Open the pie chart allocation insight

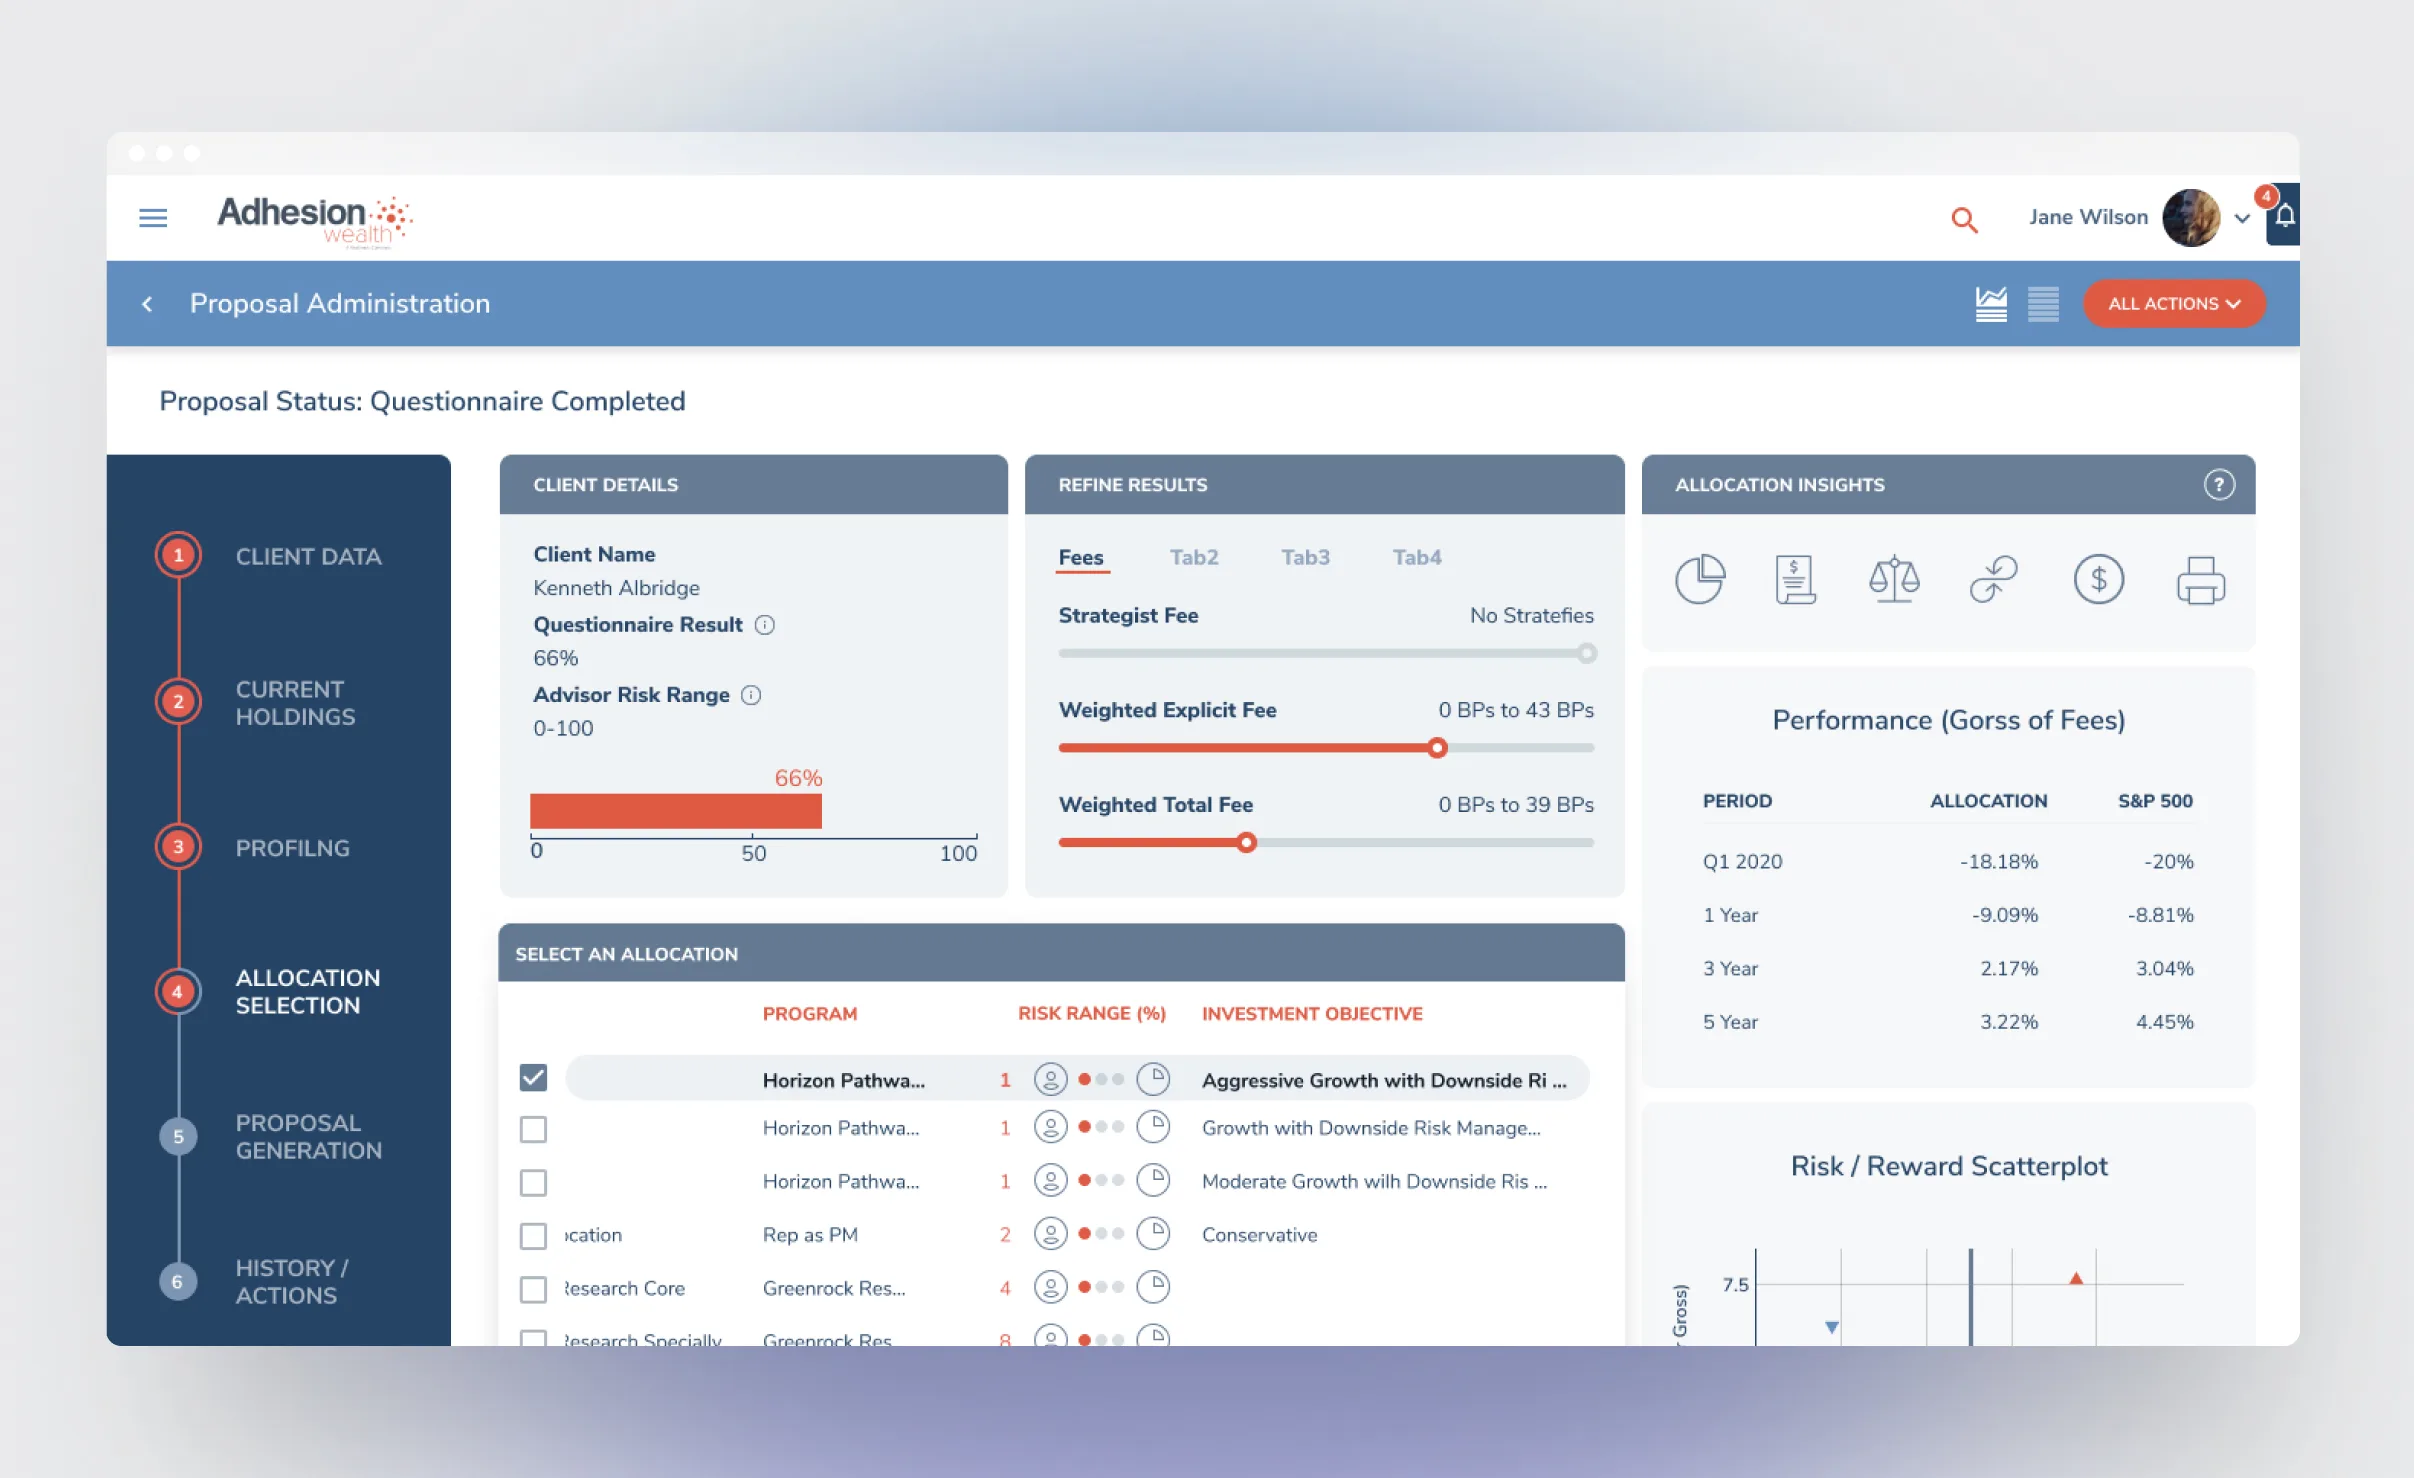click(x=1700, y=579)
